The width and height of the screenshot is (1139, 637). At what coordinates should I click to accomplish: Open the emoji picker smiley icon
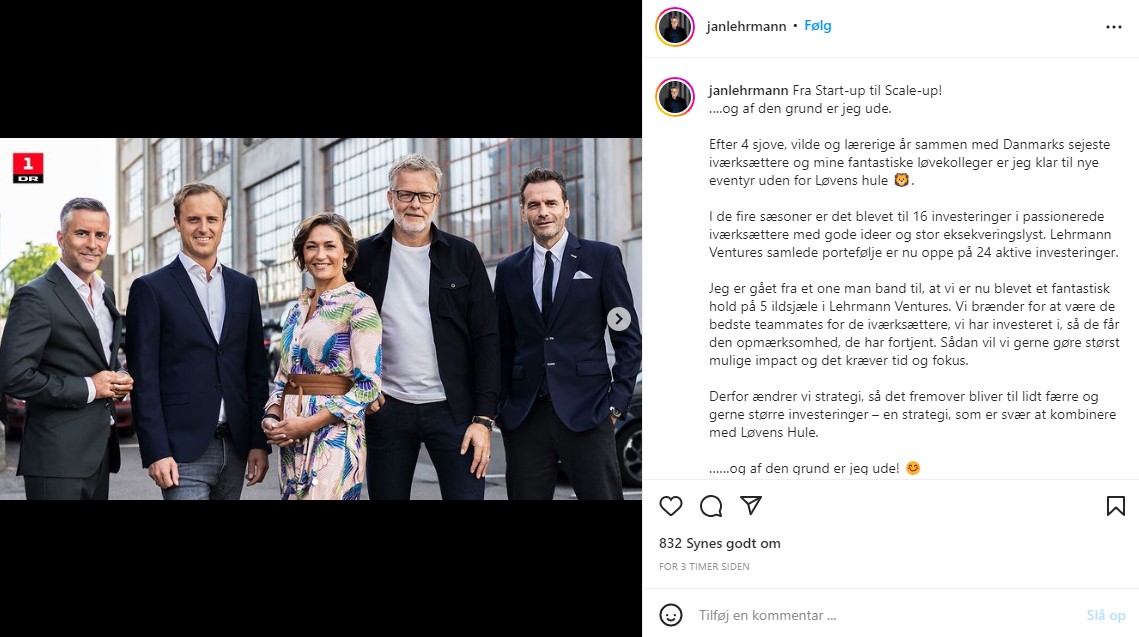[x=670, y=615]
